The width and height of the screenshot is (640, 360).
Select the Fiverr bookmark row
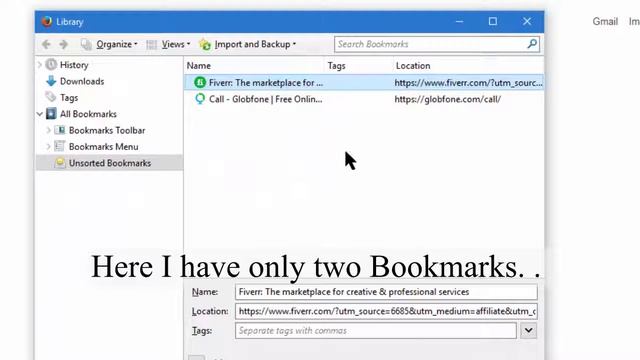(x=364, y=83)
